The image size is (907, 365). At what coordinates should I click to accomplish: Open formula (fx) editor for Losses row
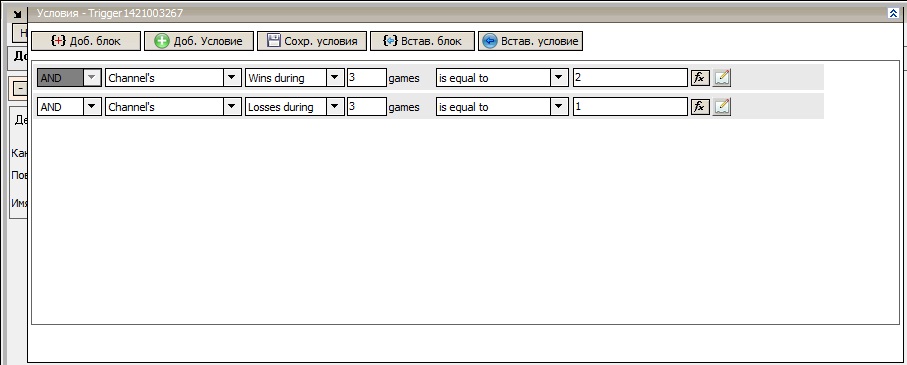700,106
